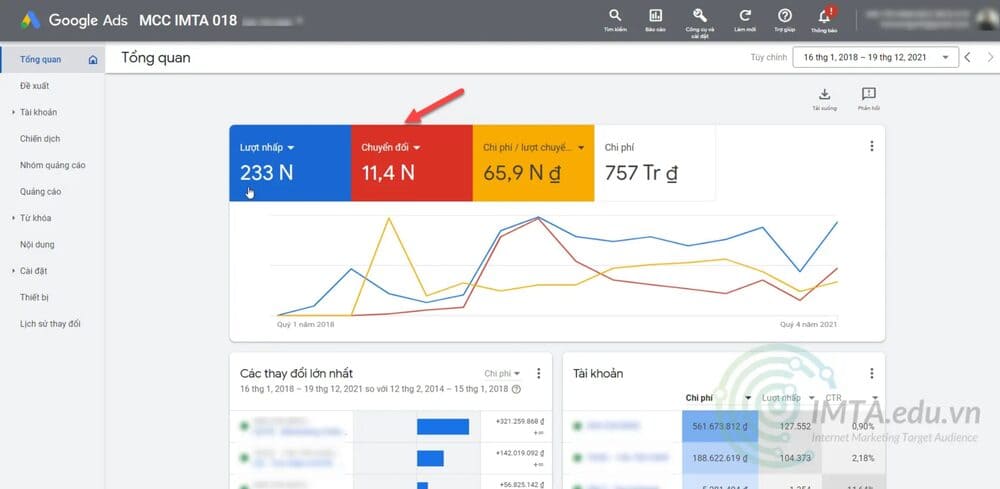Click the Quý 1 năm 2018 axis label
Image resolution: width=1000 pixels, height=489 pixels.
pos(305,325)
